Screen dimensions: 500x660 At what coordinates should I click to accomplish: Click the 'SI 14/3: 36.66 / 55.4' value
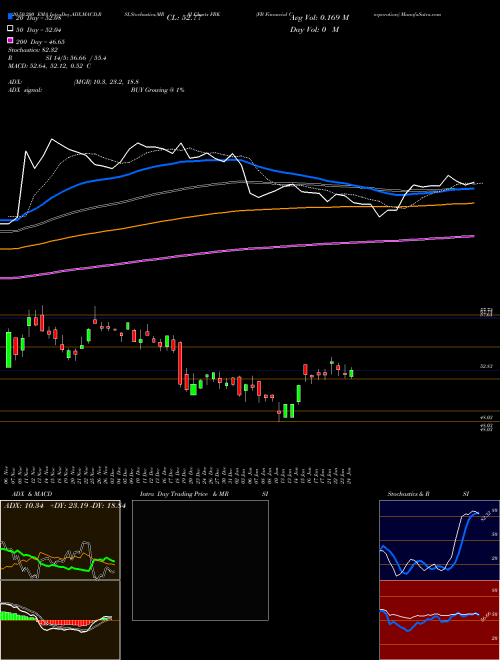pyautogui.click(x=76, y=58)
